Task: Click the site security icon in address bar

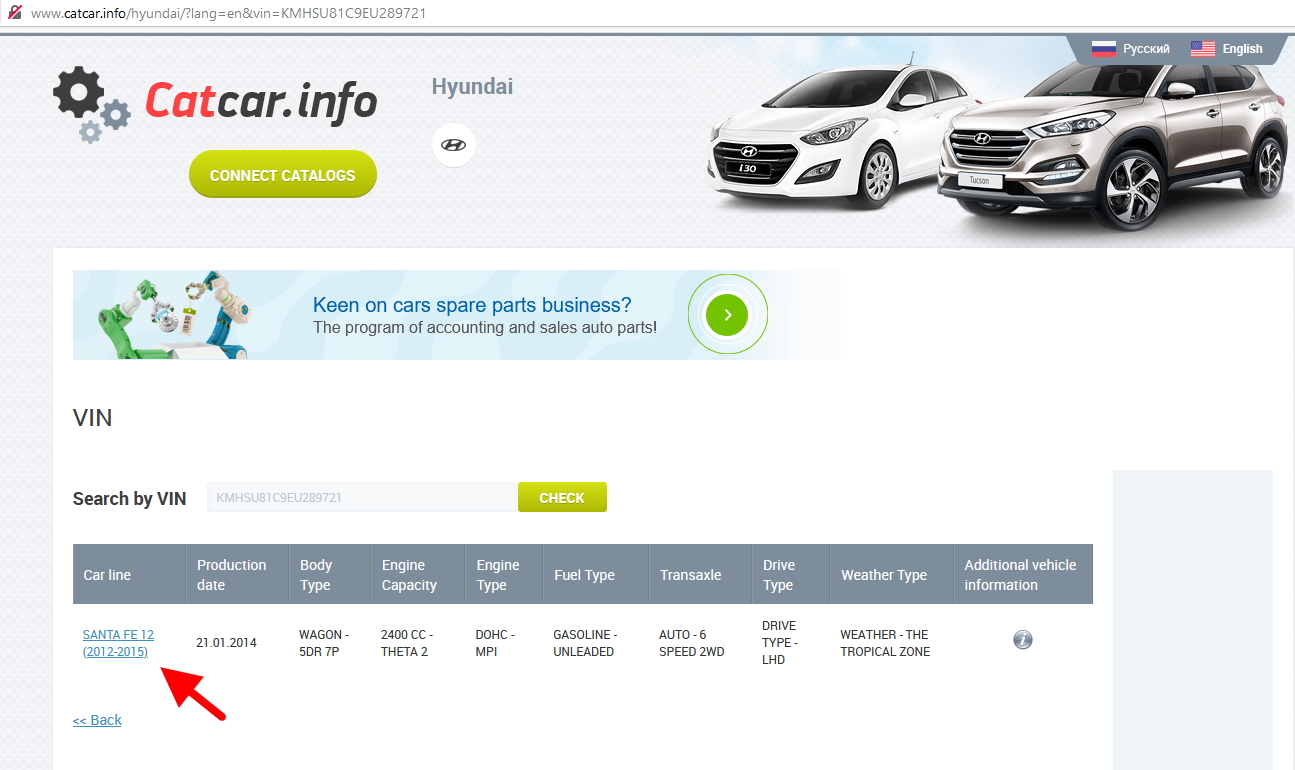Action: pos(14,13)
